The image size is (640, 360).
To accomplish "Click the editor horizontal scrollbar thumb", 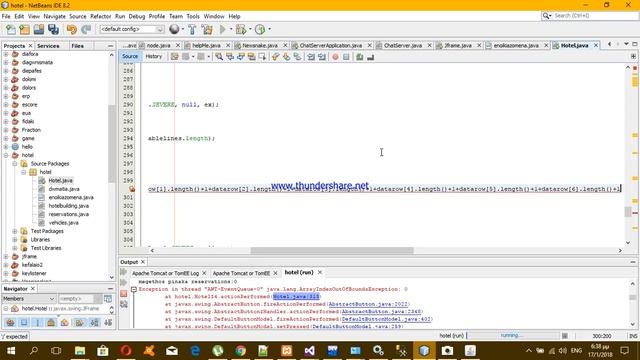I will point(332,251).
